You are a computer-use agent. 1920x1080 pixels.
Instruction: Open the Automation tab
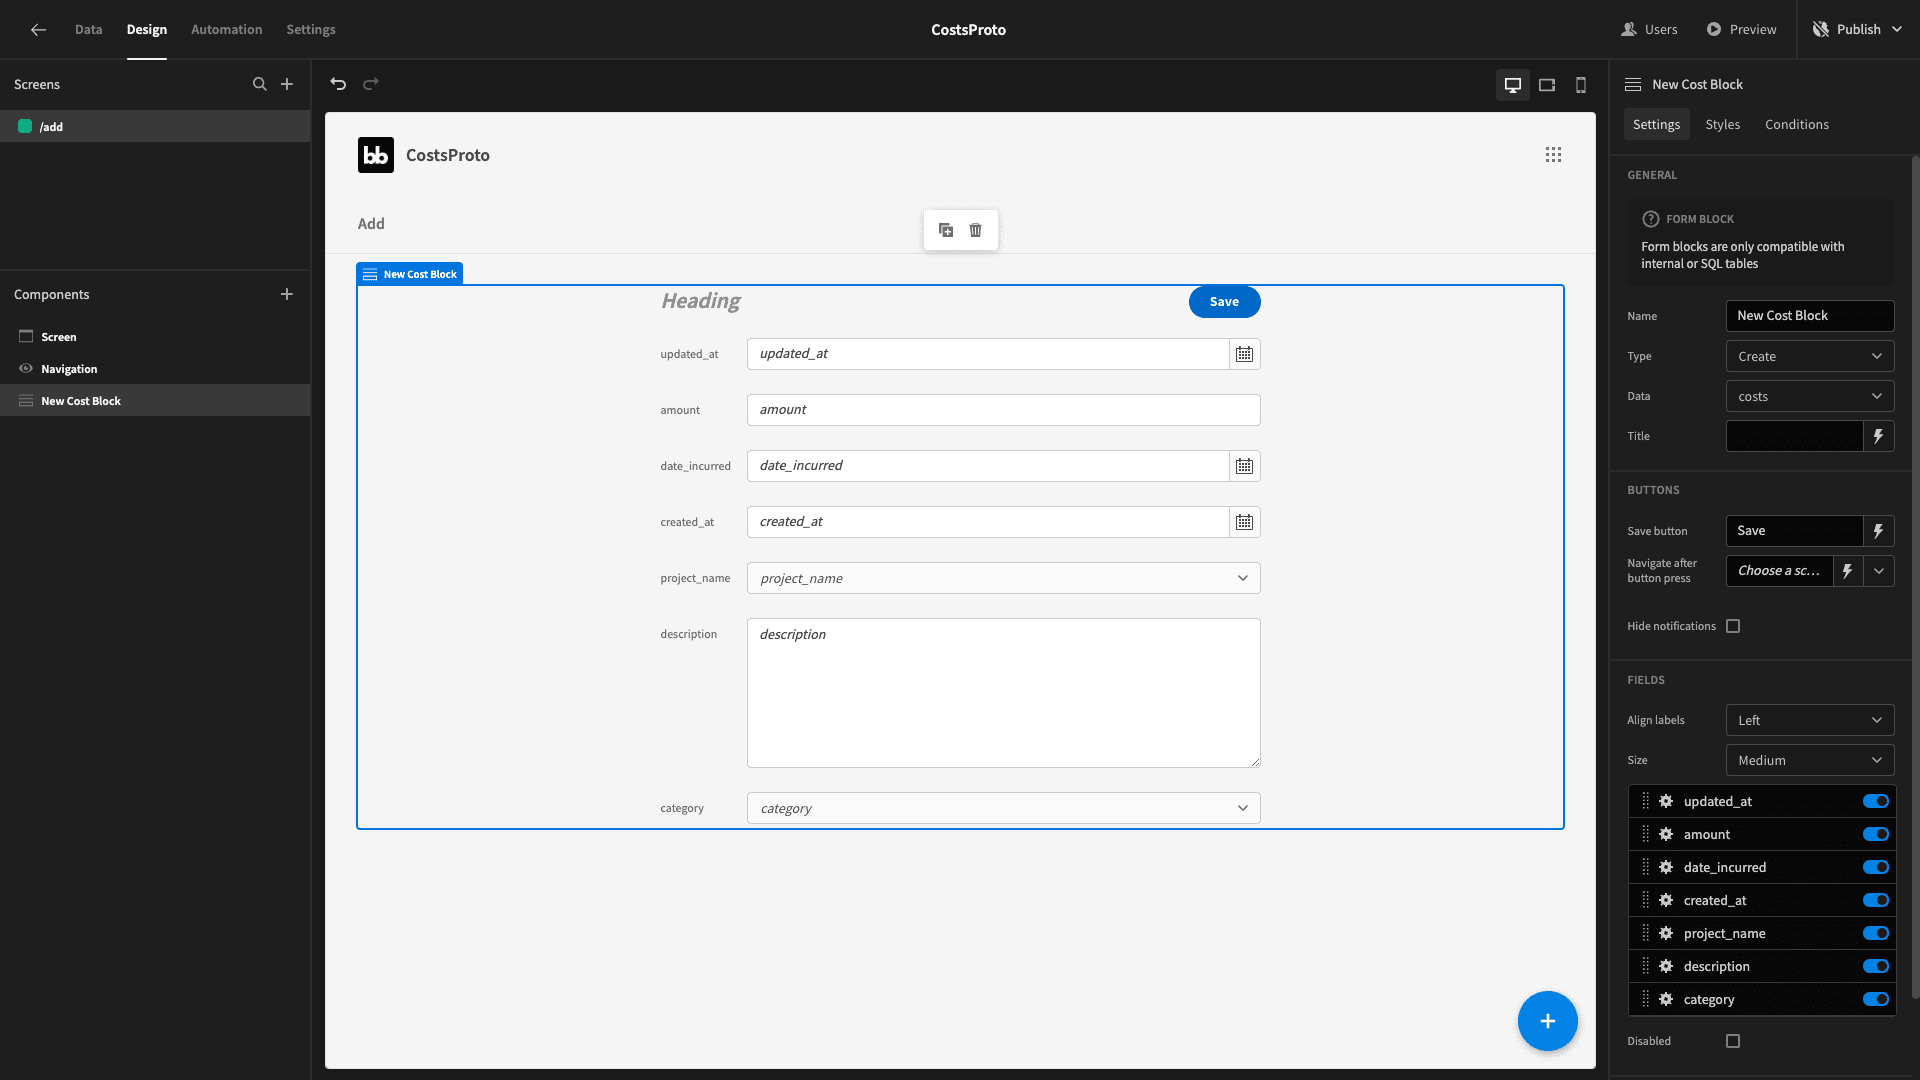226,29
